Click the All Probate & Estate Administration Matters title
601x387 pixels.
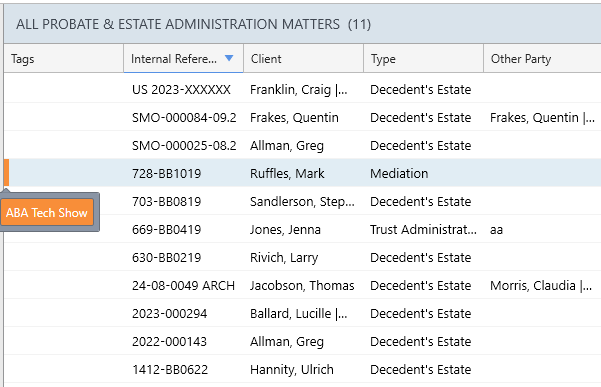click(x=193, y=24)
